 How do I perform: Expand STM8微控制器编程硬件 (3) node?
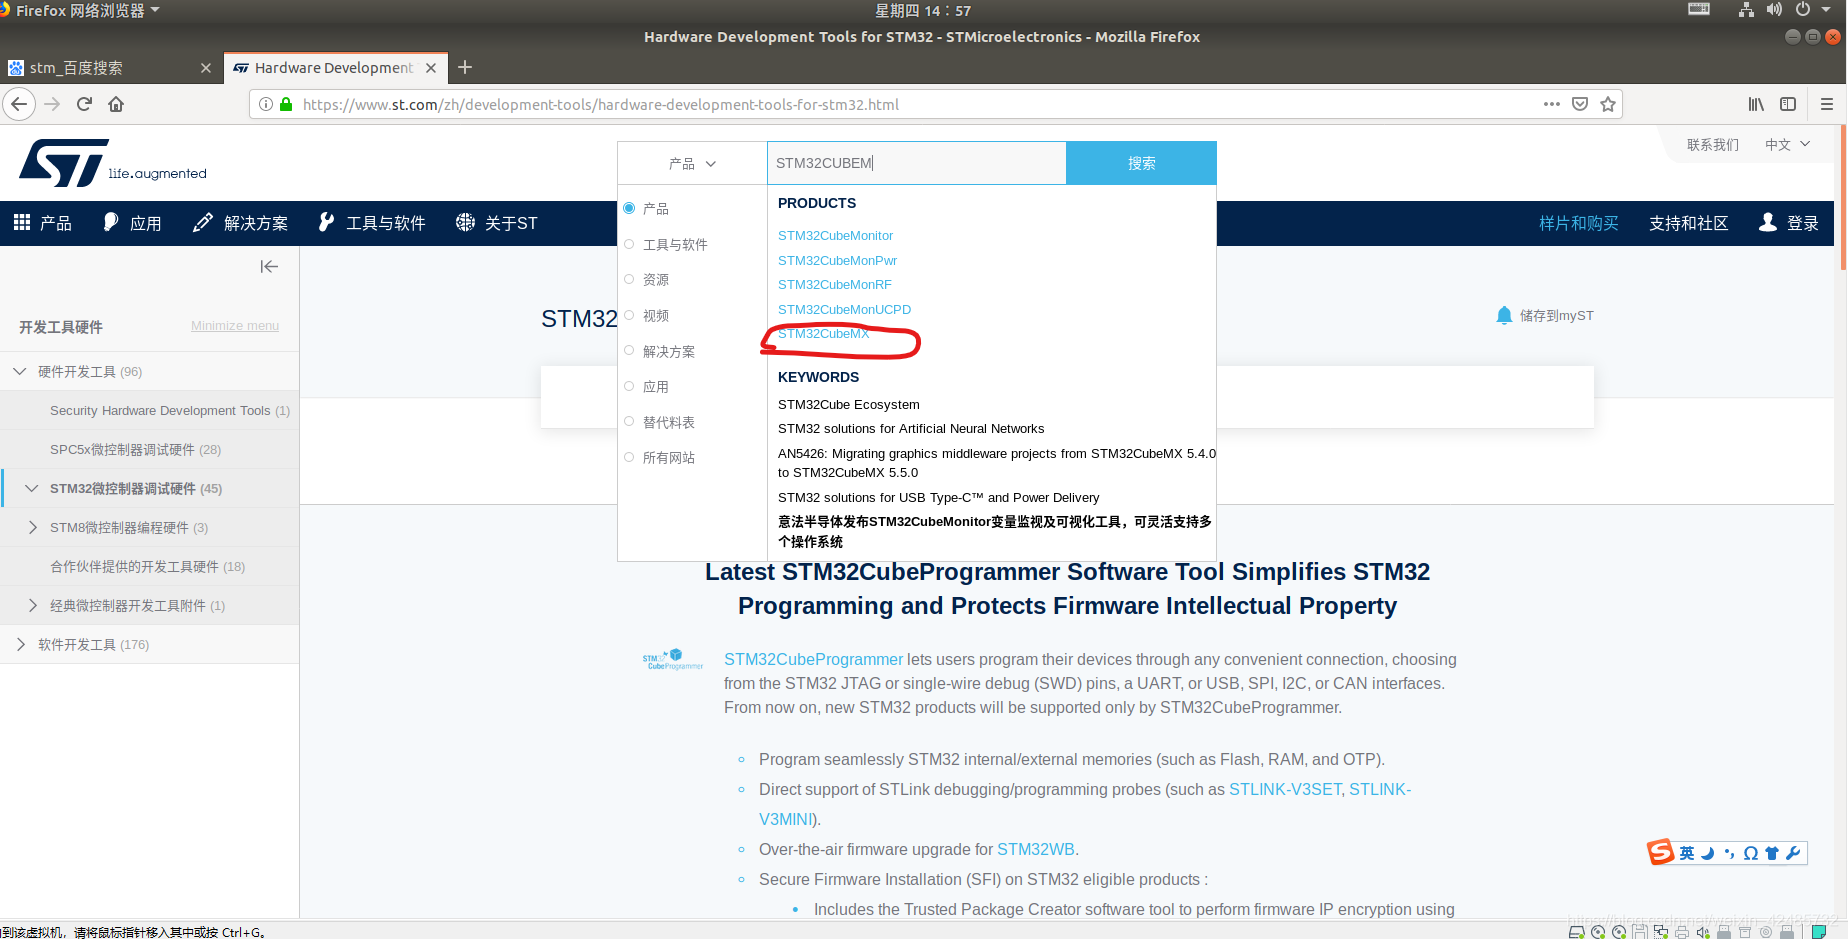[x=32, y=527]
